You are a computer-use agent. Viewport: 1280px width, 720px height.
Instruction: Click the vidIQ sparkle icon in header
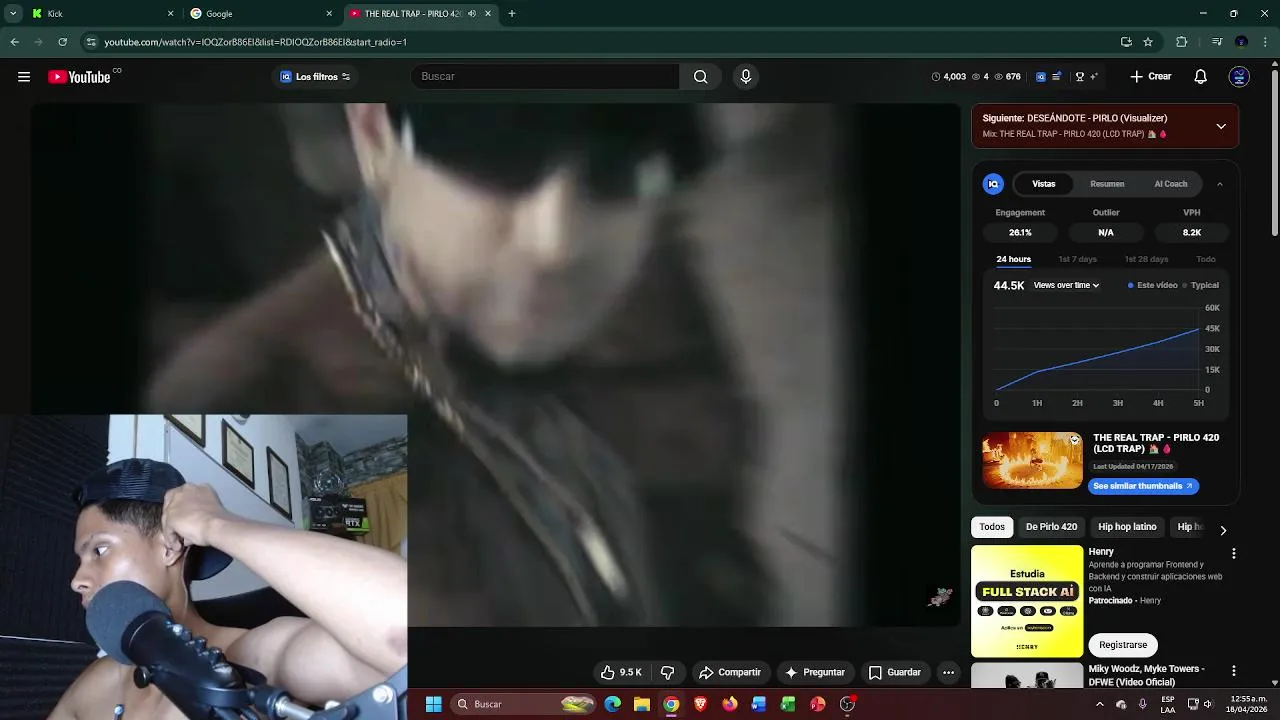pos(1094,77)
